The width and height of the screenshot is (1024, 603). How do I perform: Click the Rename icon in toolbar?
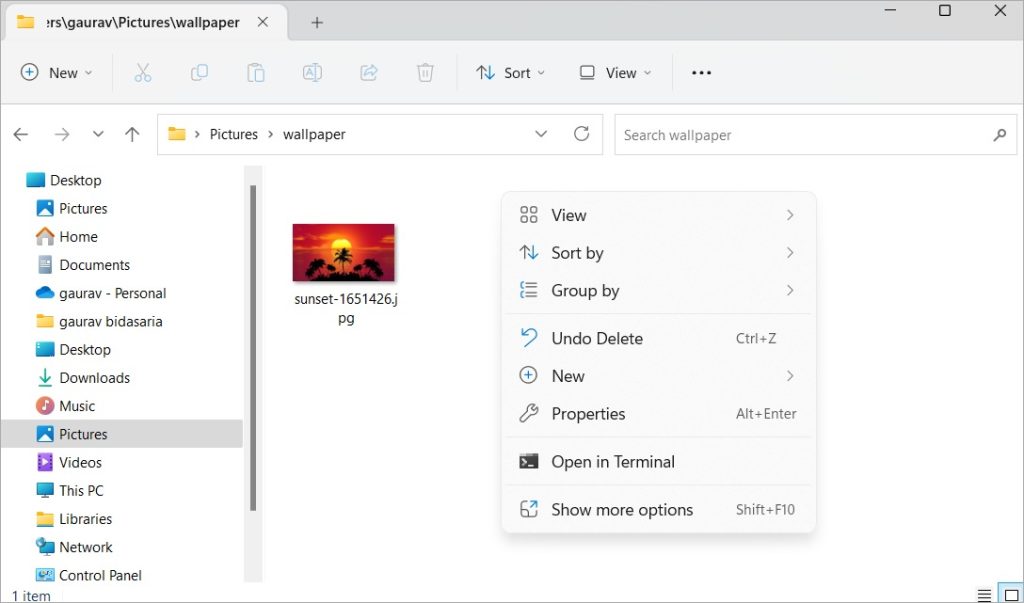point(312,72)
